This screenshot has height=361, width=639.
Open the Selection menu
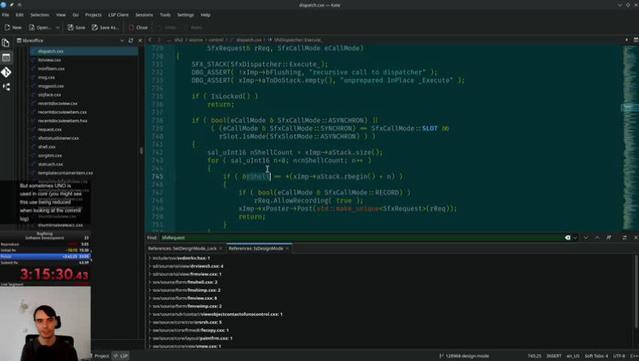coord(40,15)
